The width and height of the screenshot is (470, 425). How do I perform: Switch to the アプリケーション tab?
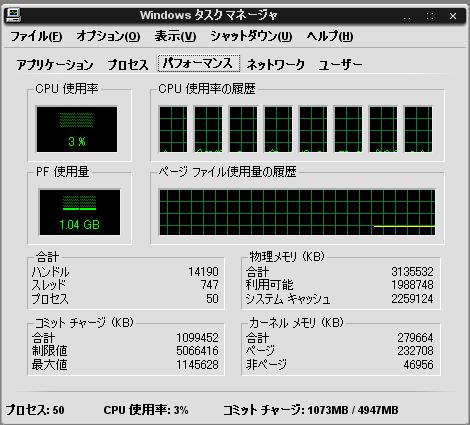click(x=55, y=65)
